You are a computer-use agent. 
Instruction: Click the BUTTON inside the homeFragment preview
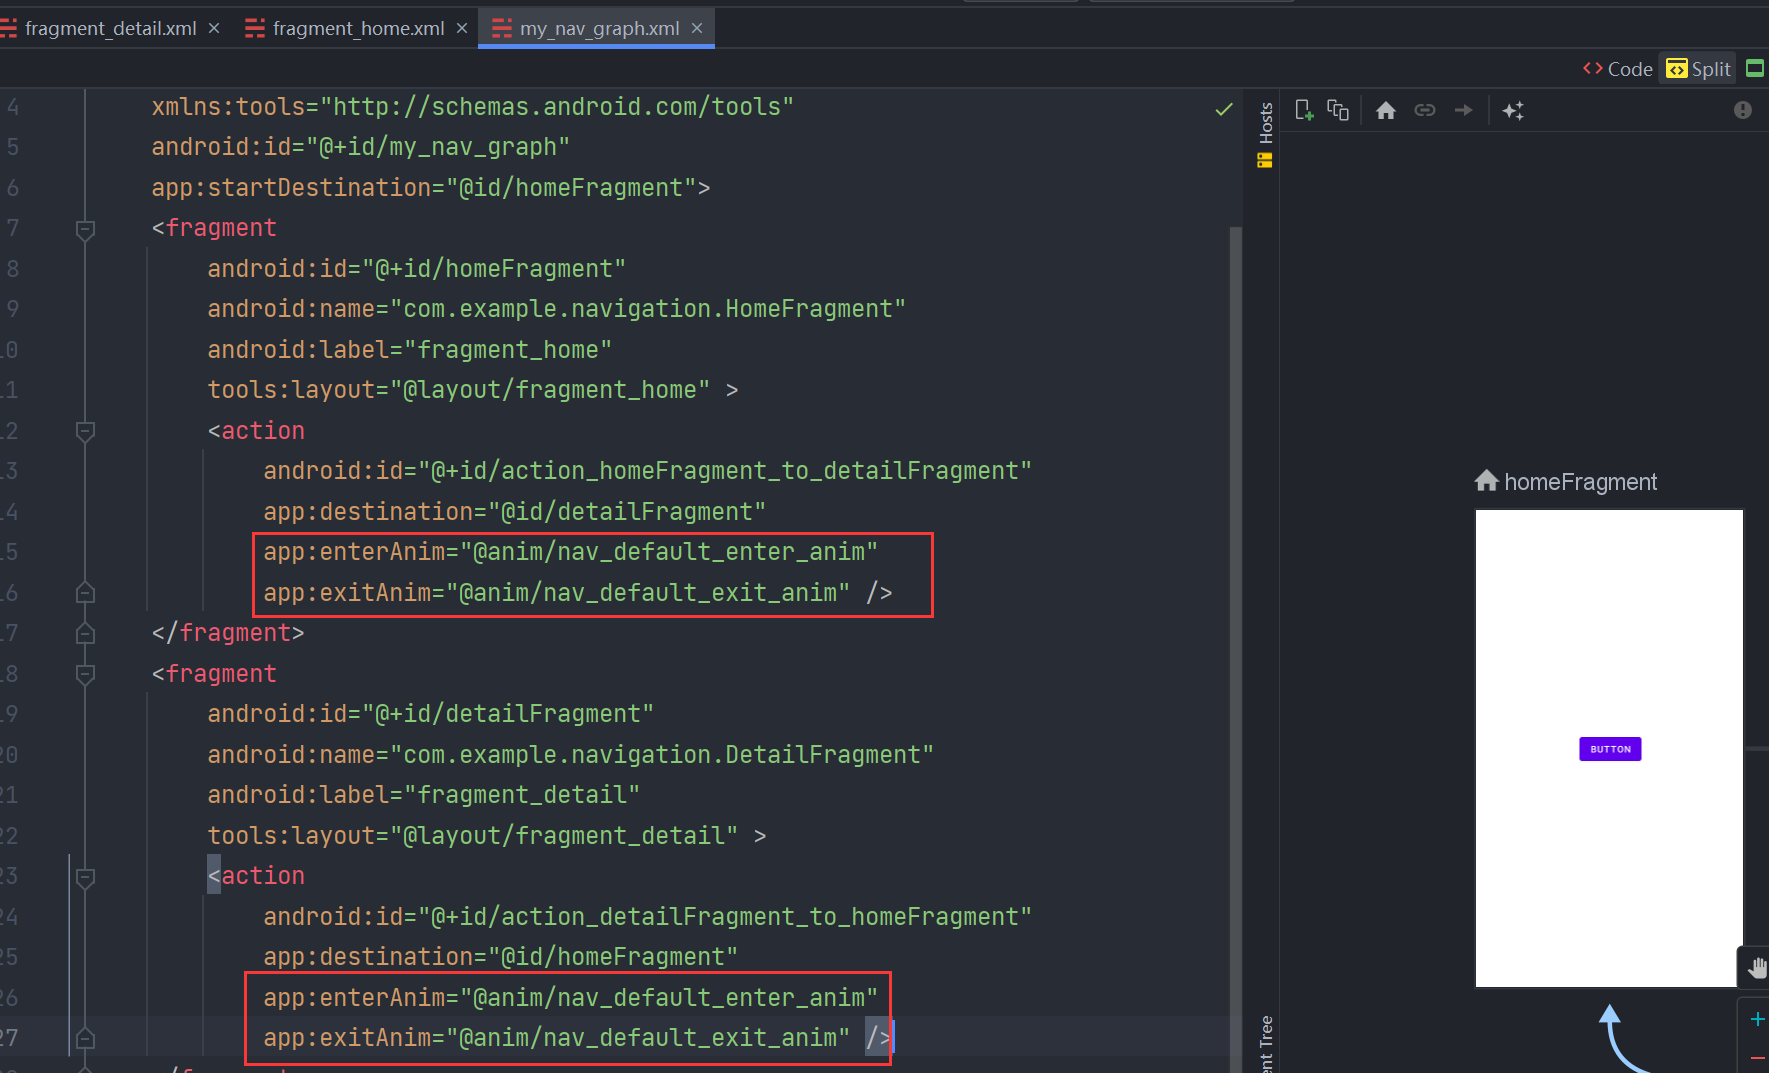tap(1610, 749)
